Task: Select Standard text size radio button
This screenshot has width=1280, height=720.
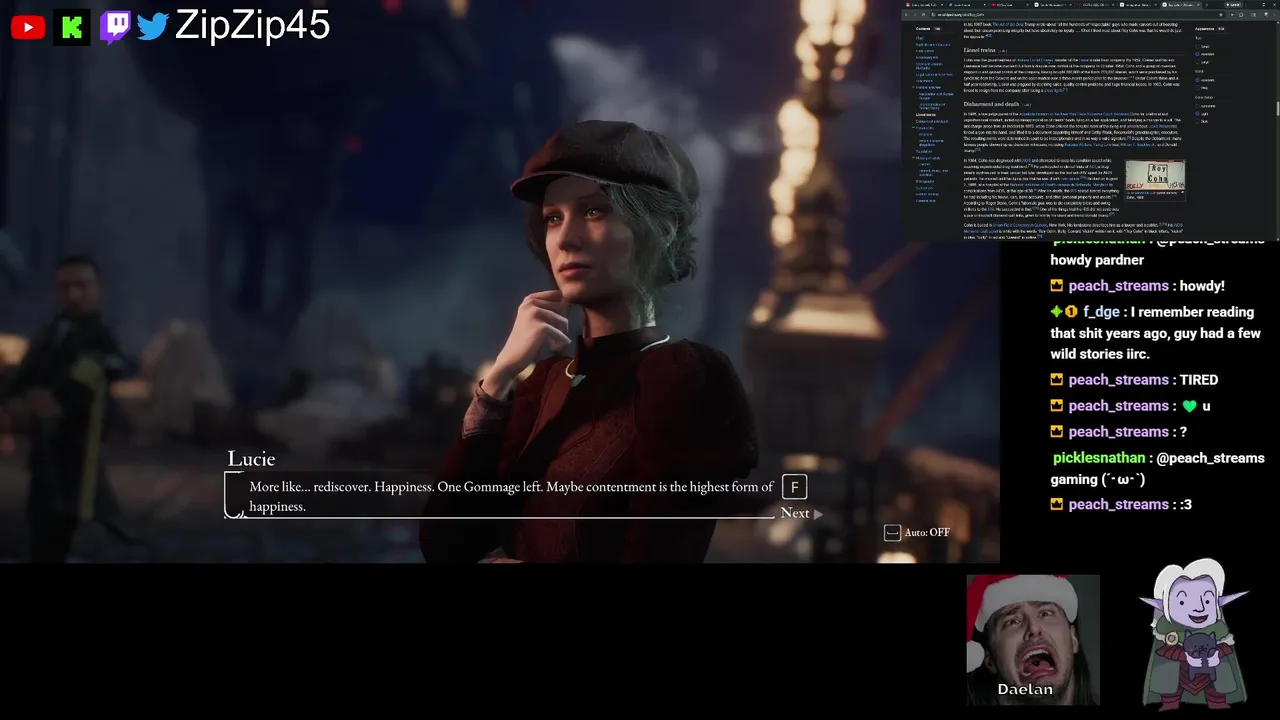Action: click(1197, 54)
